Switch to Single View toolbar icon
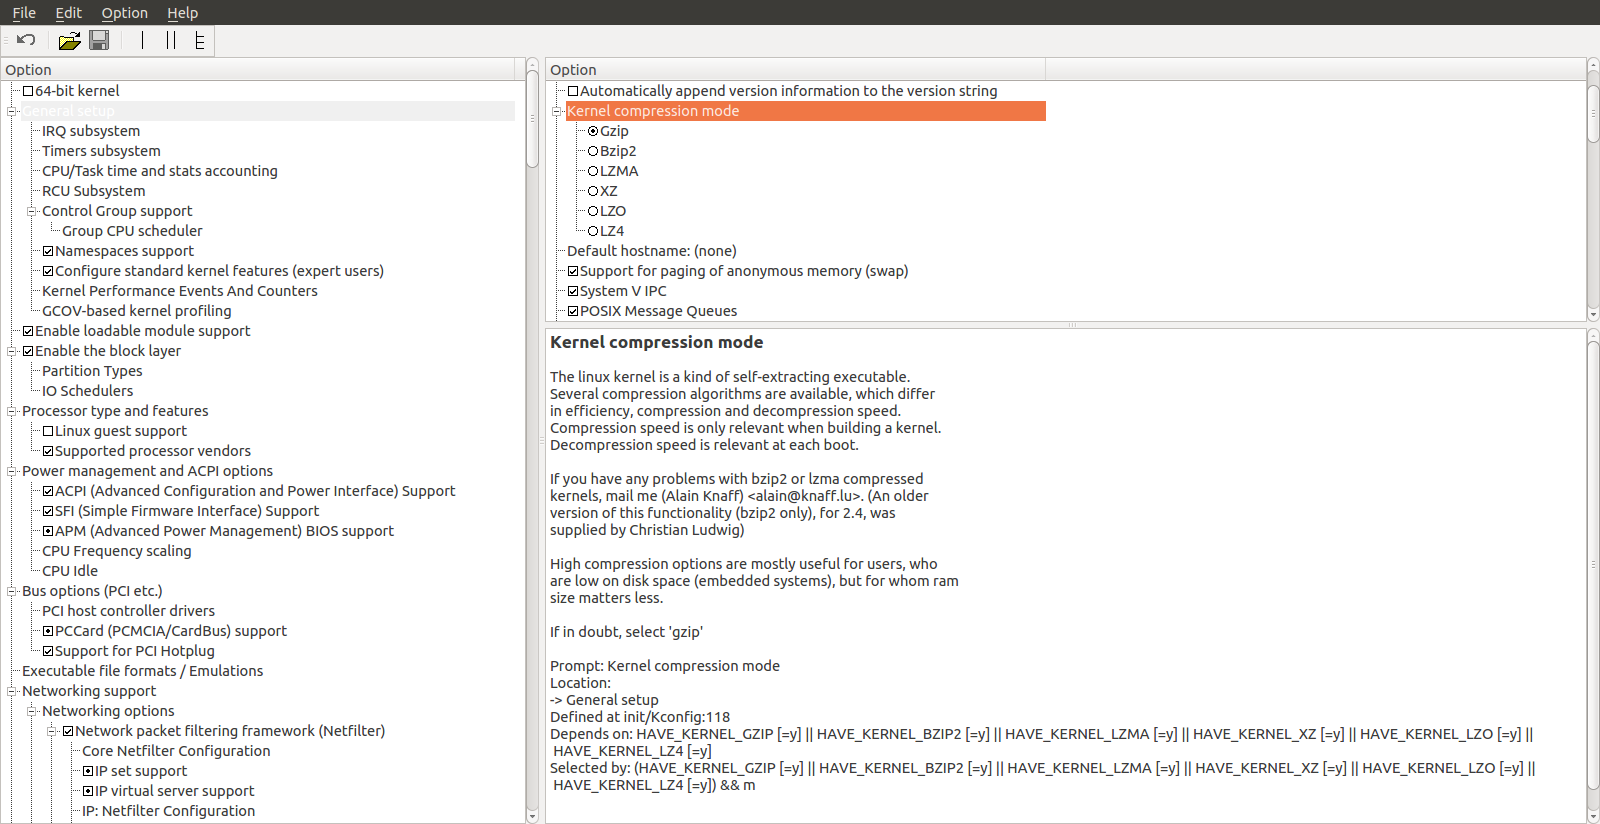 tap(142, 40)
